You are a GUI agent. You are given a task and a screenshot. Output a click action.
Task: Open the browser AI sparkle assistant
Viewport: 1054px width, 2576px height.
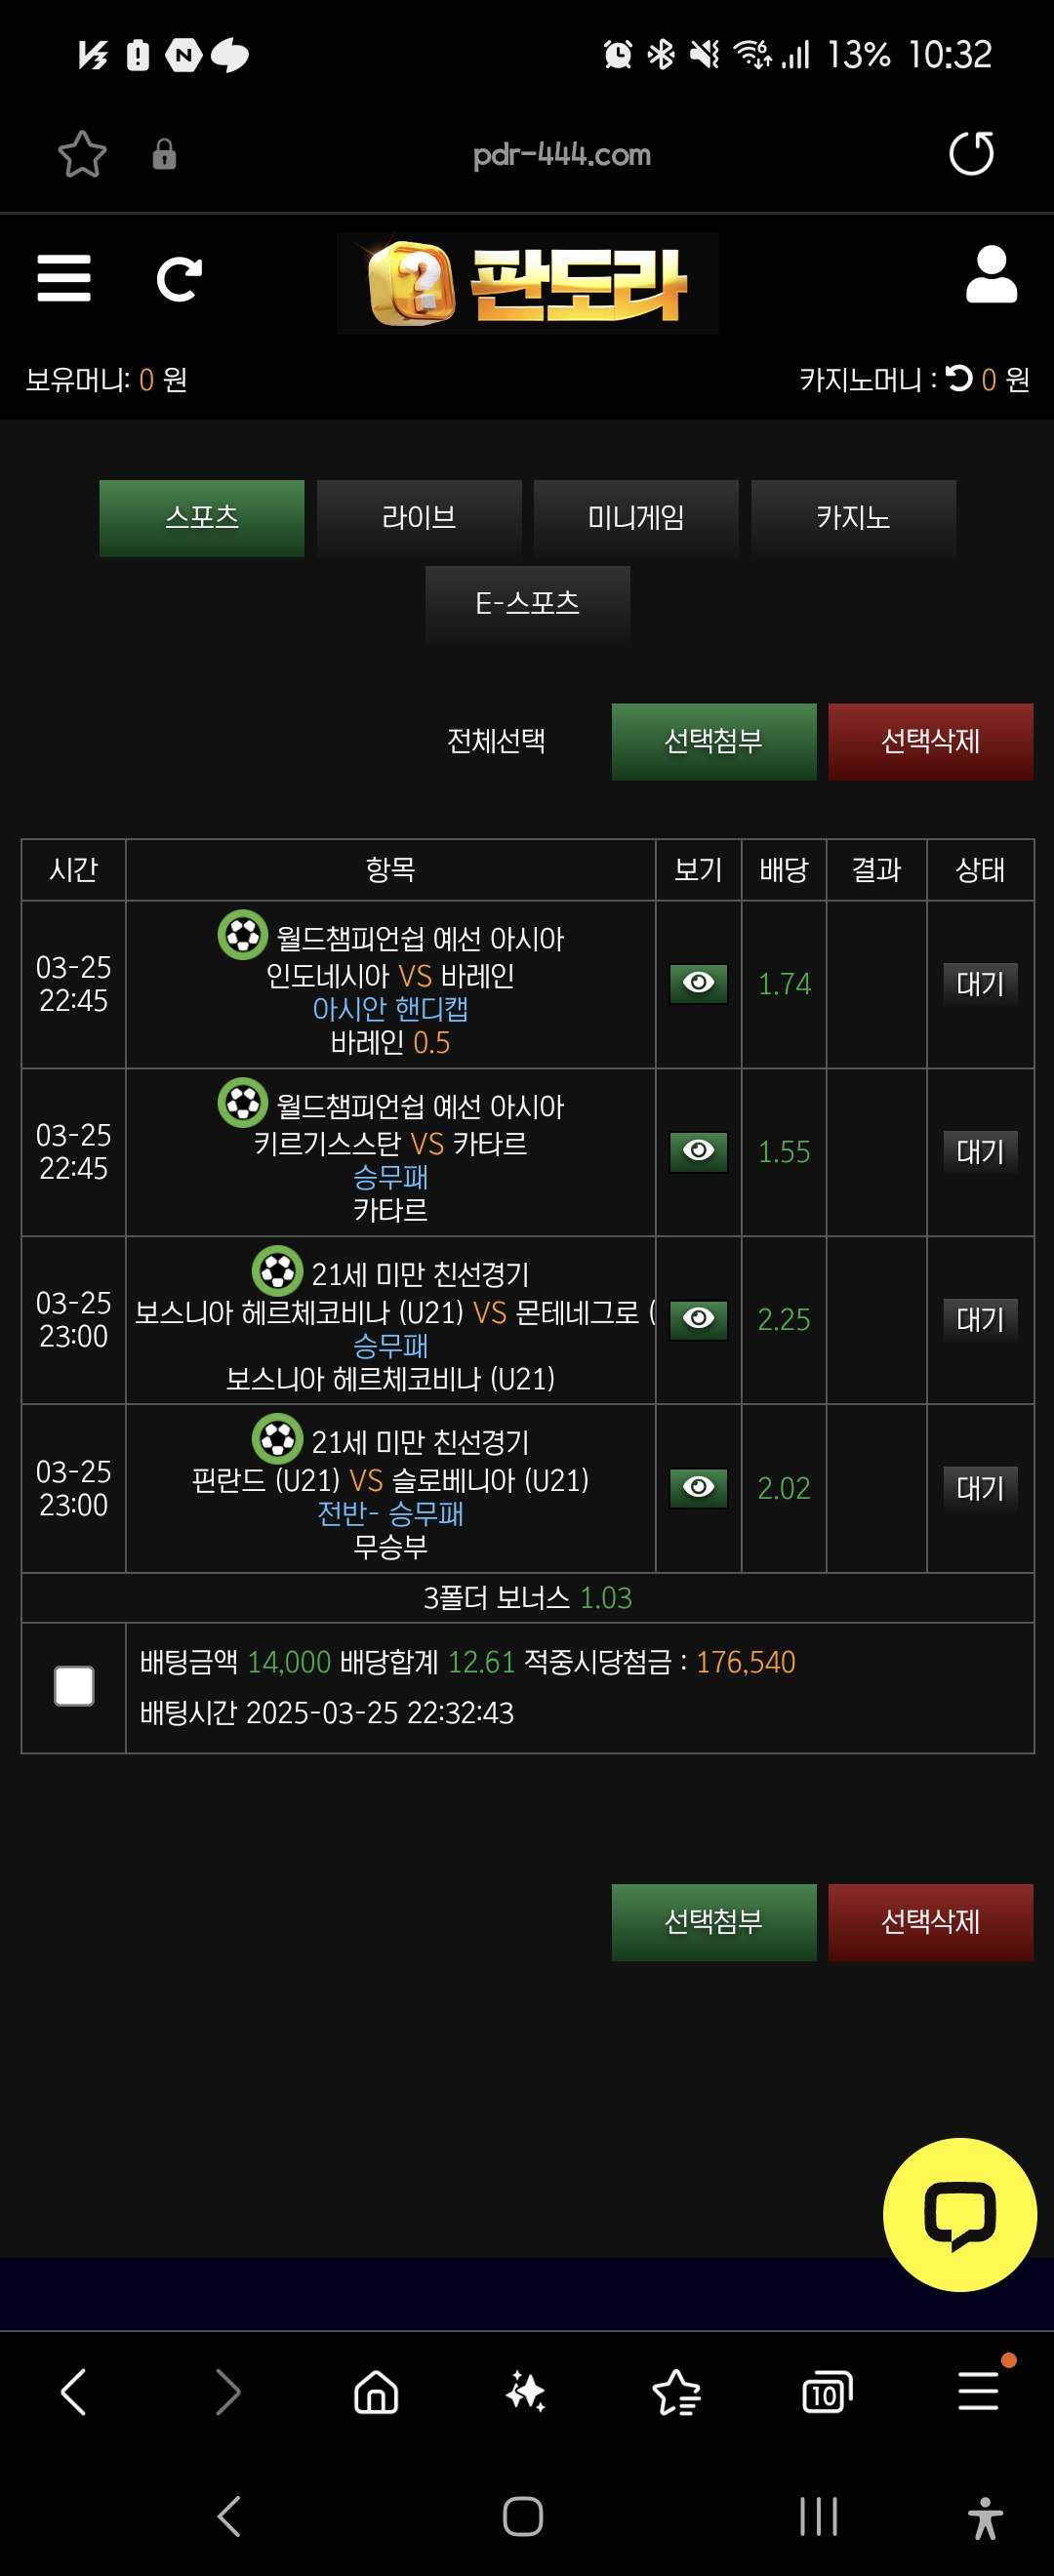525,2393
